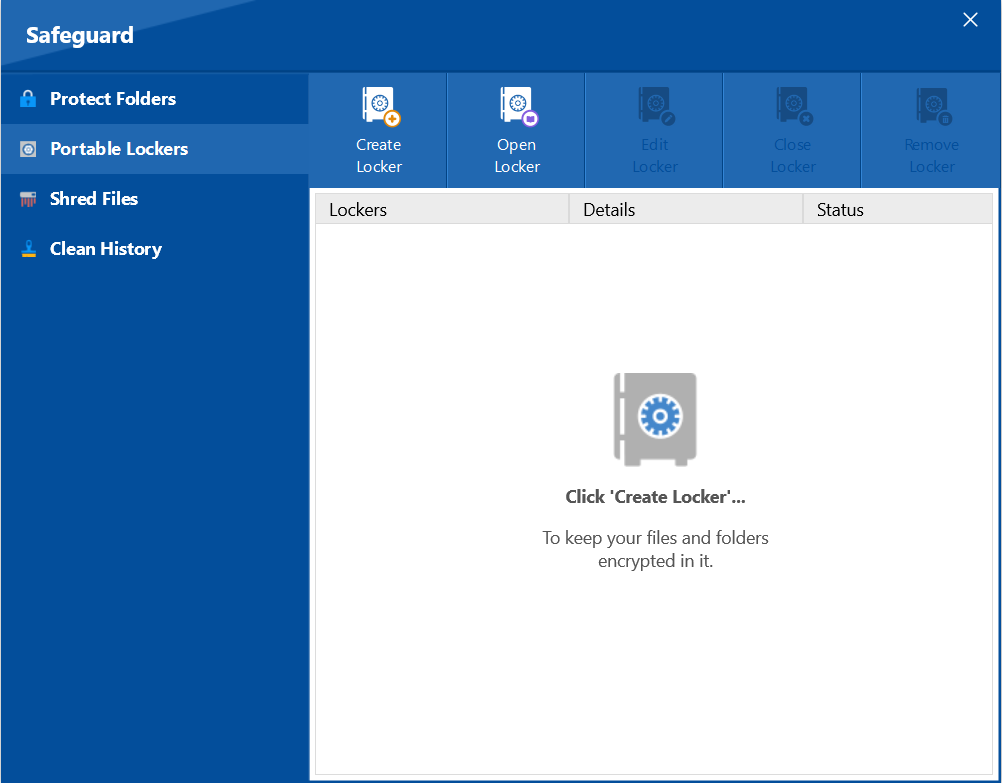The height and width of the screenshot is (783, 1002).
Task: Click the grayed Edit Locker icon
Action: tap(656, 106)
